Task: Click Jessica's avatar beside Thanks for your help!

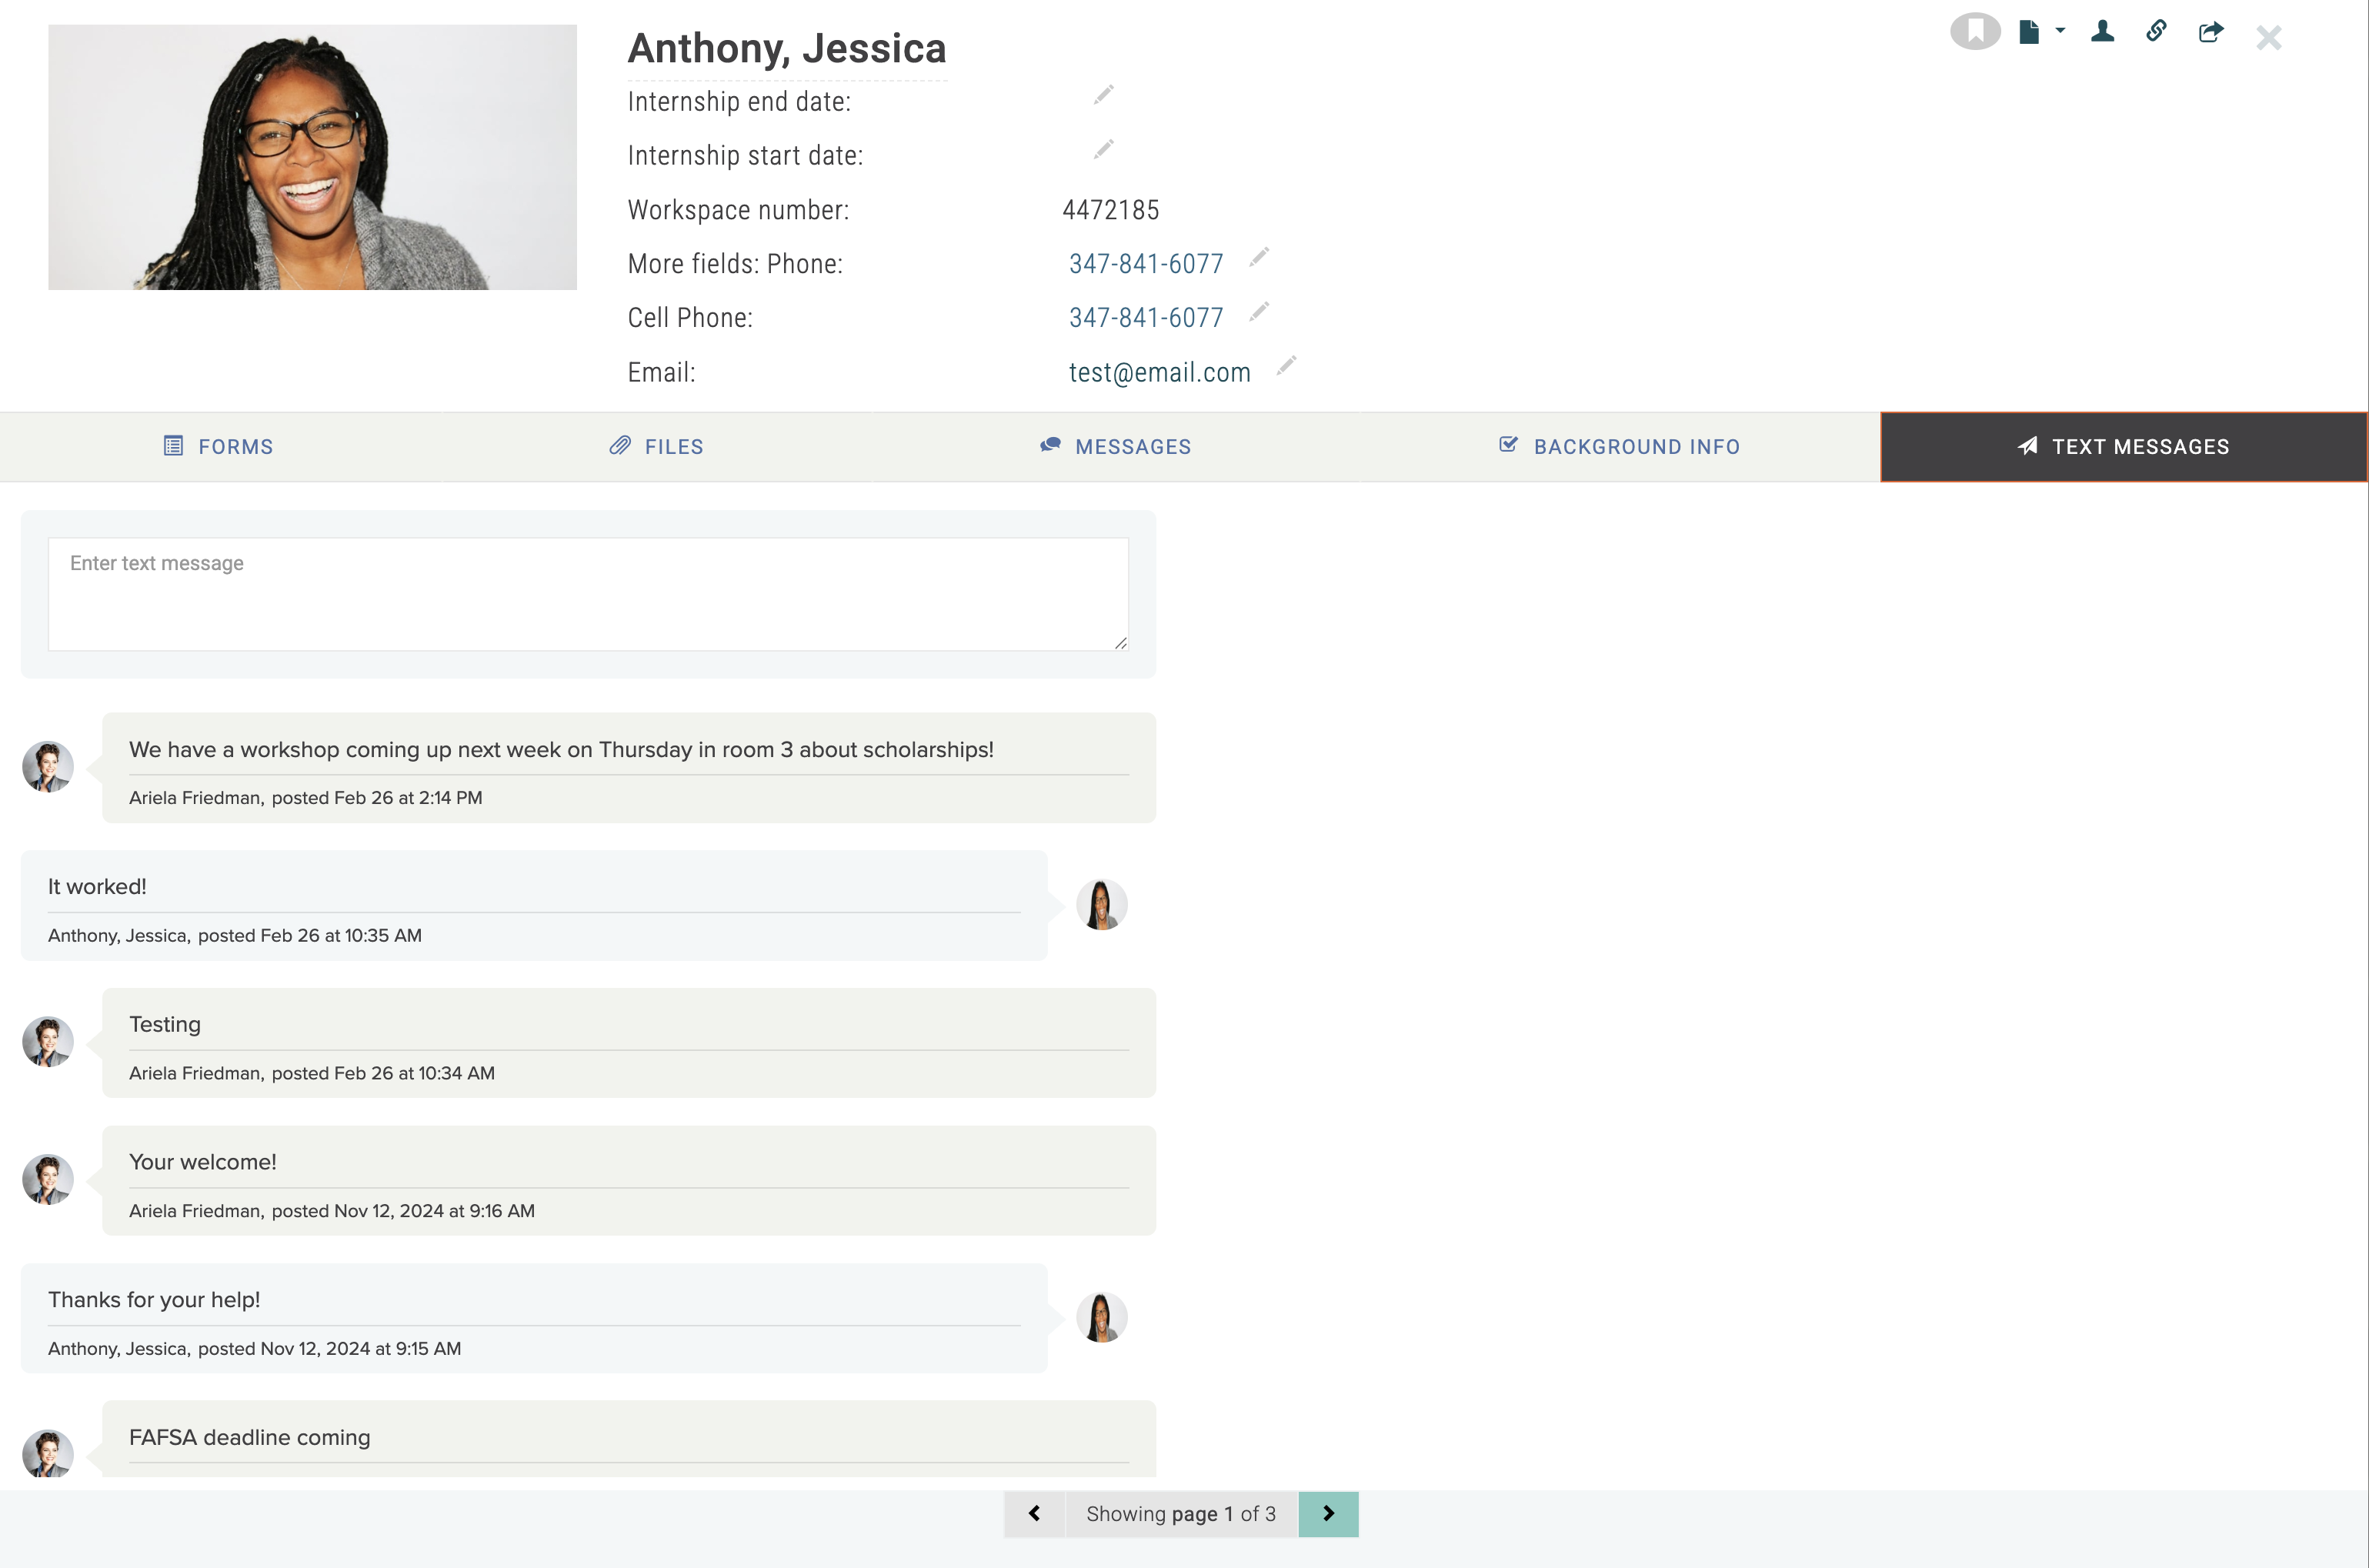Action: pos(1102,1318)
